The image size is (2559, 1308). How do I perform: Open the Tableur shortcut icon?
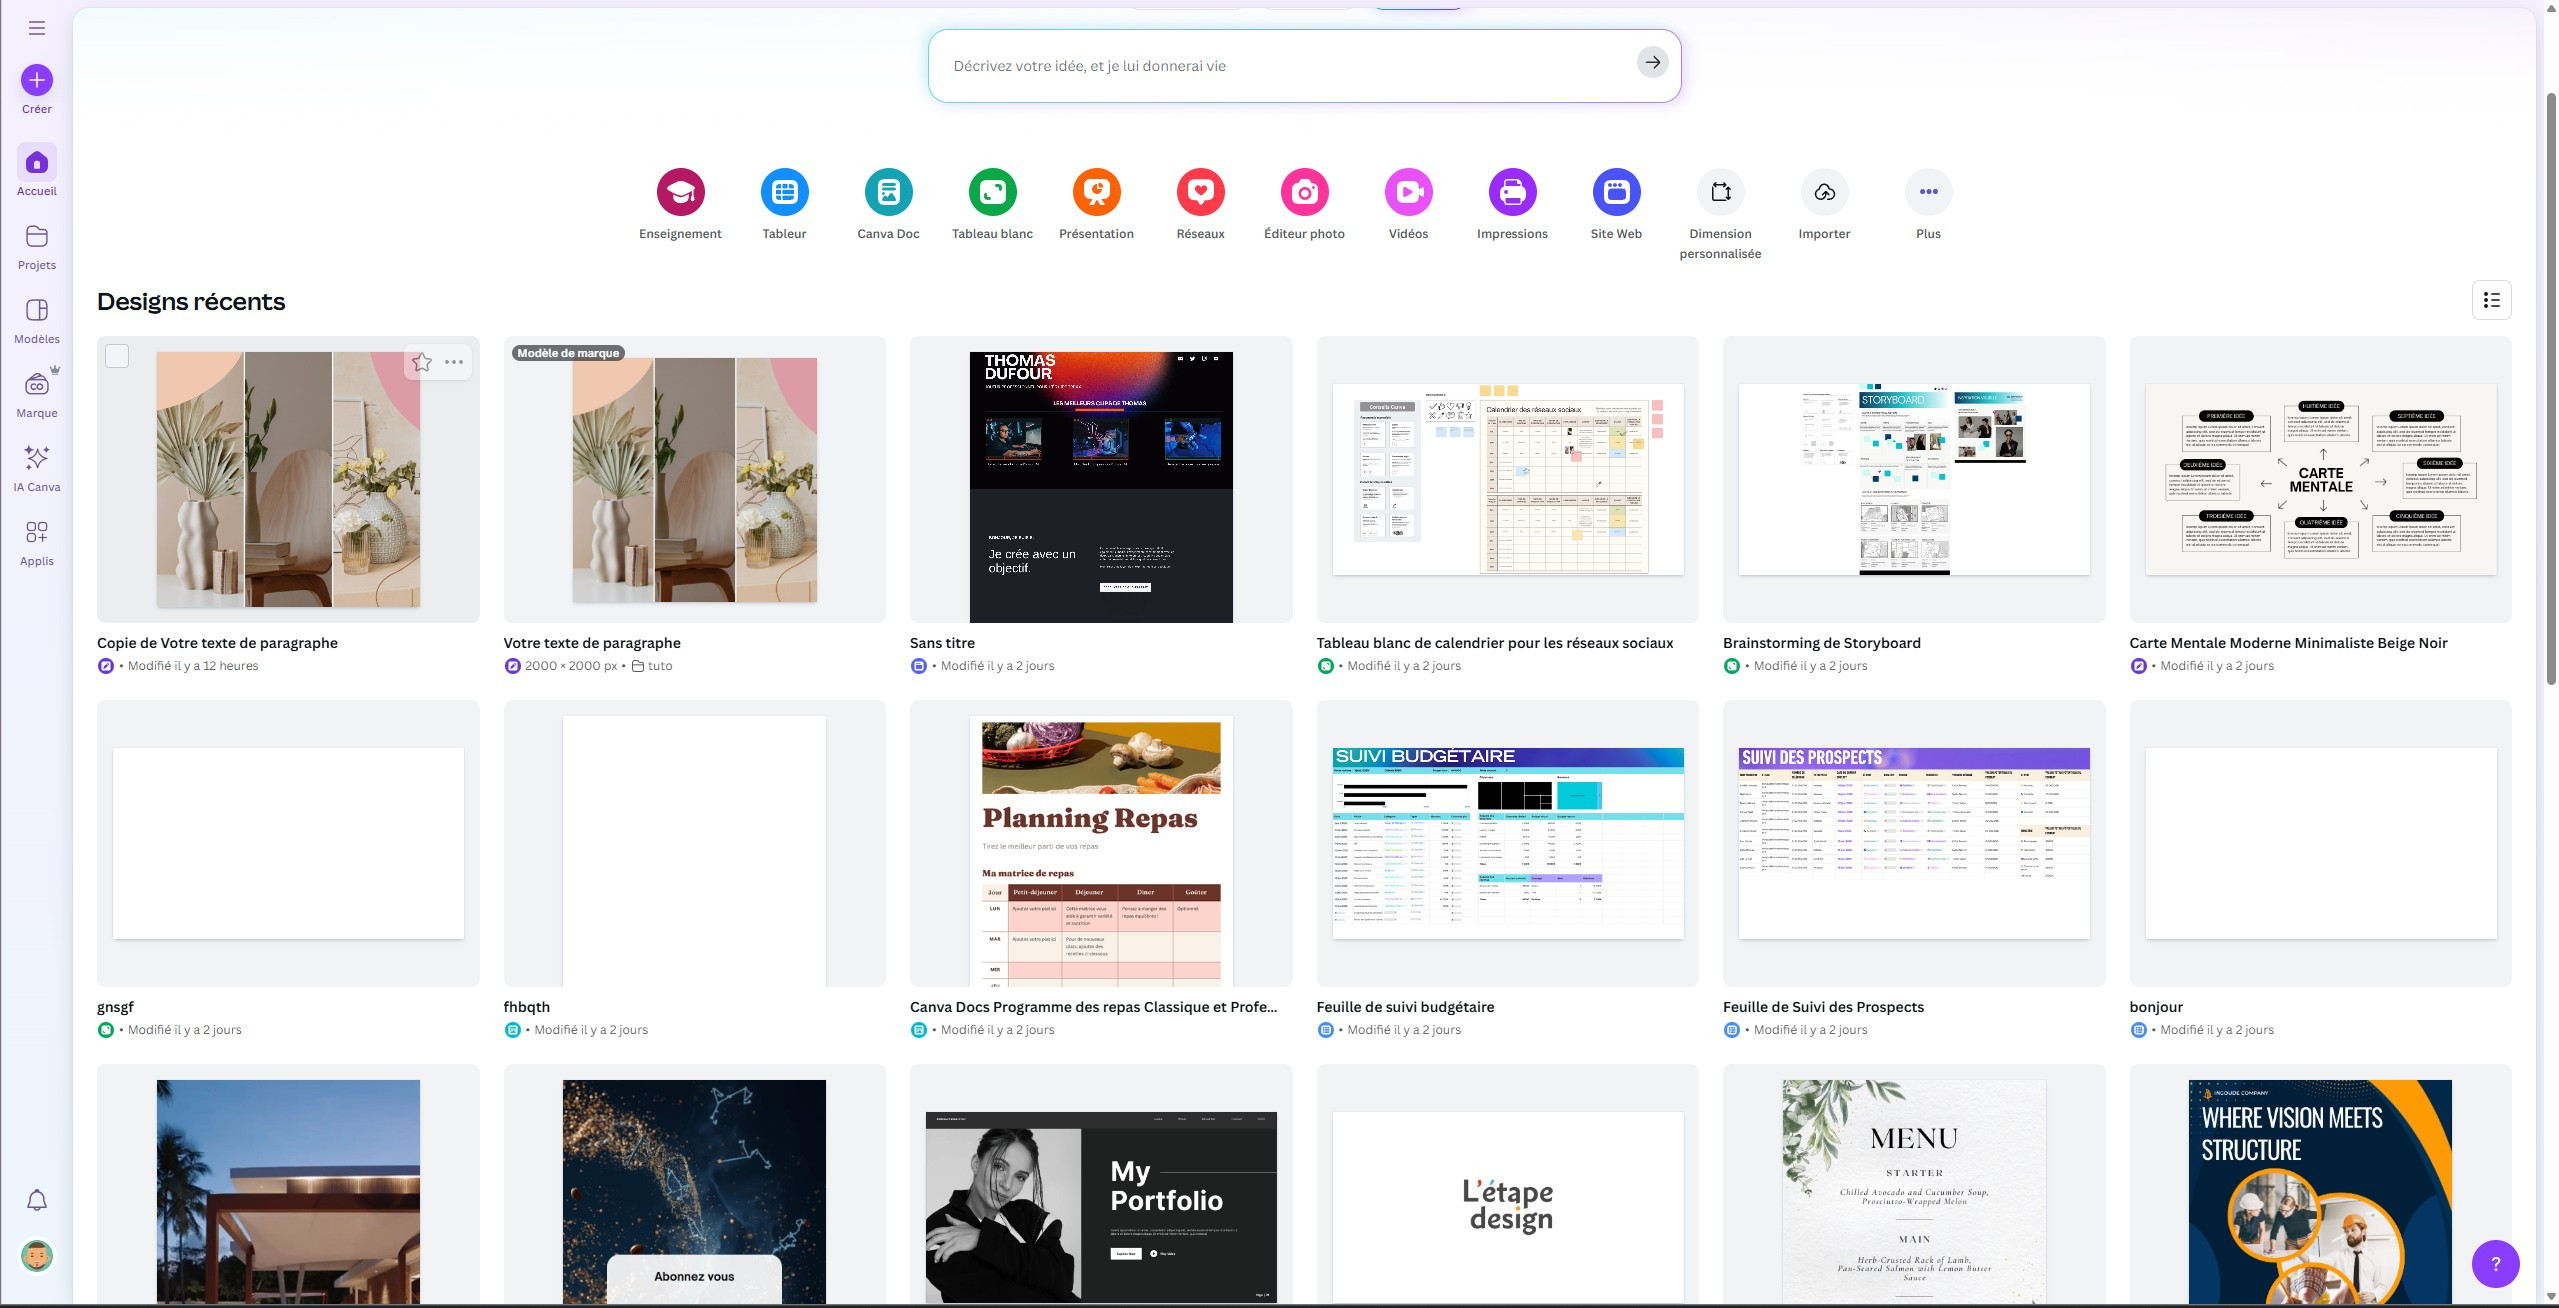pyautogui.click(x=784, y=192)
